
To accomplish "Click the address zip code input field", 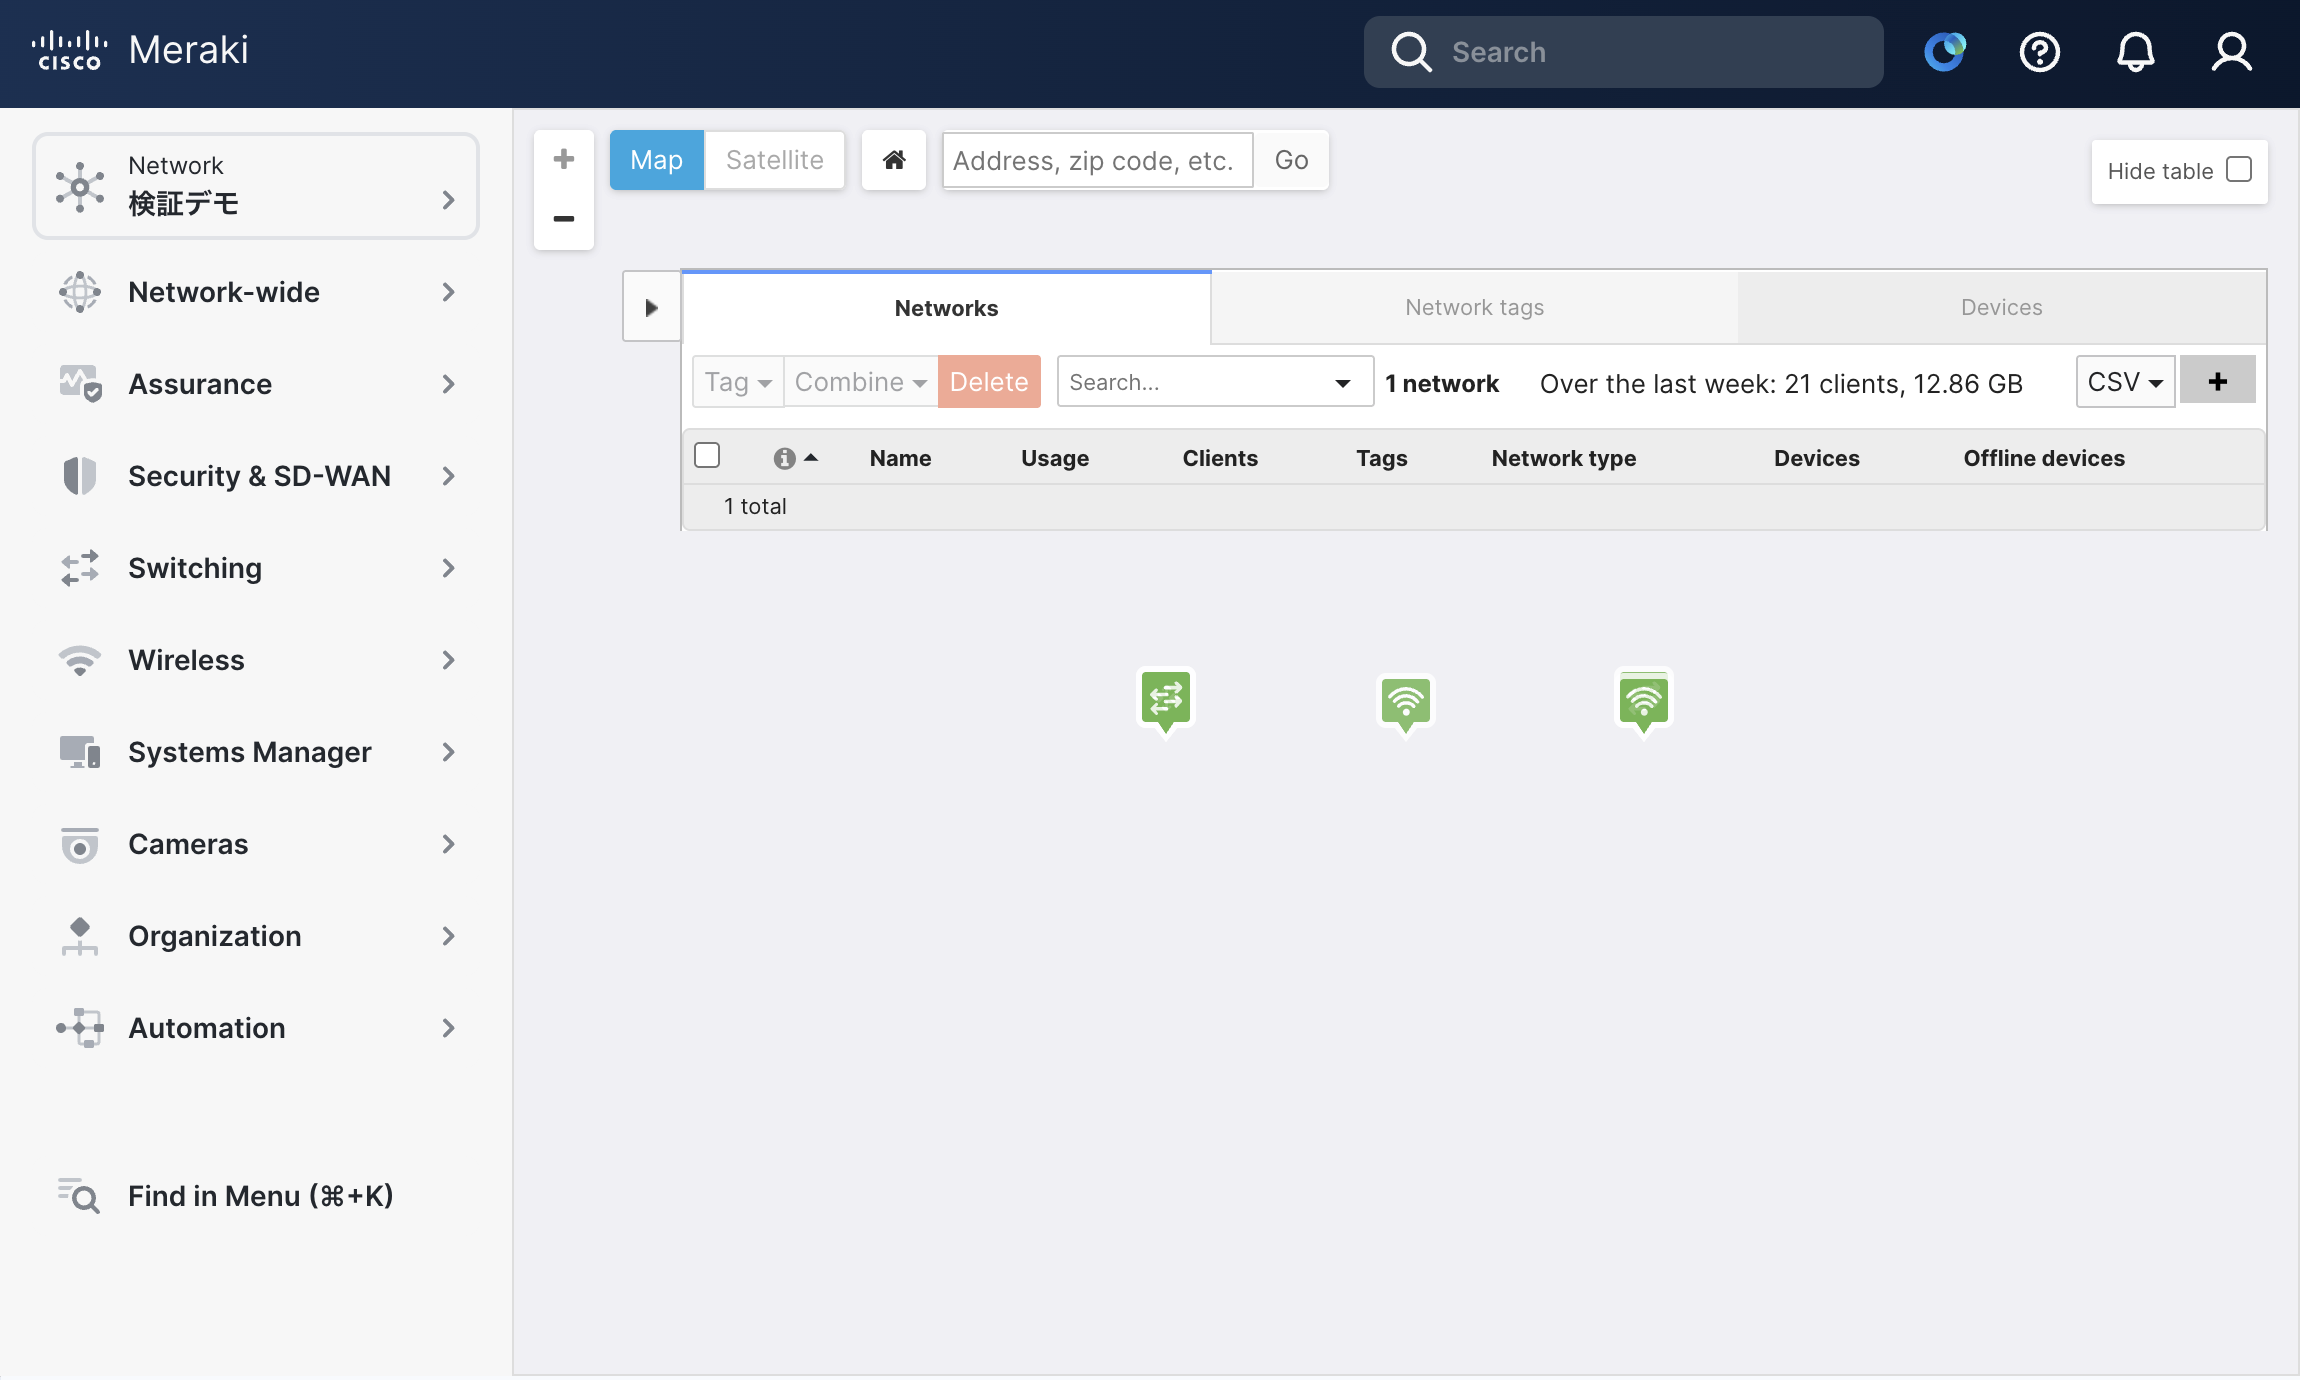I will tap(1097, 160).
